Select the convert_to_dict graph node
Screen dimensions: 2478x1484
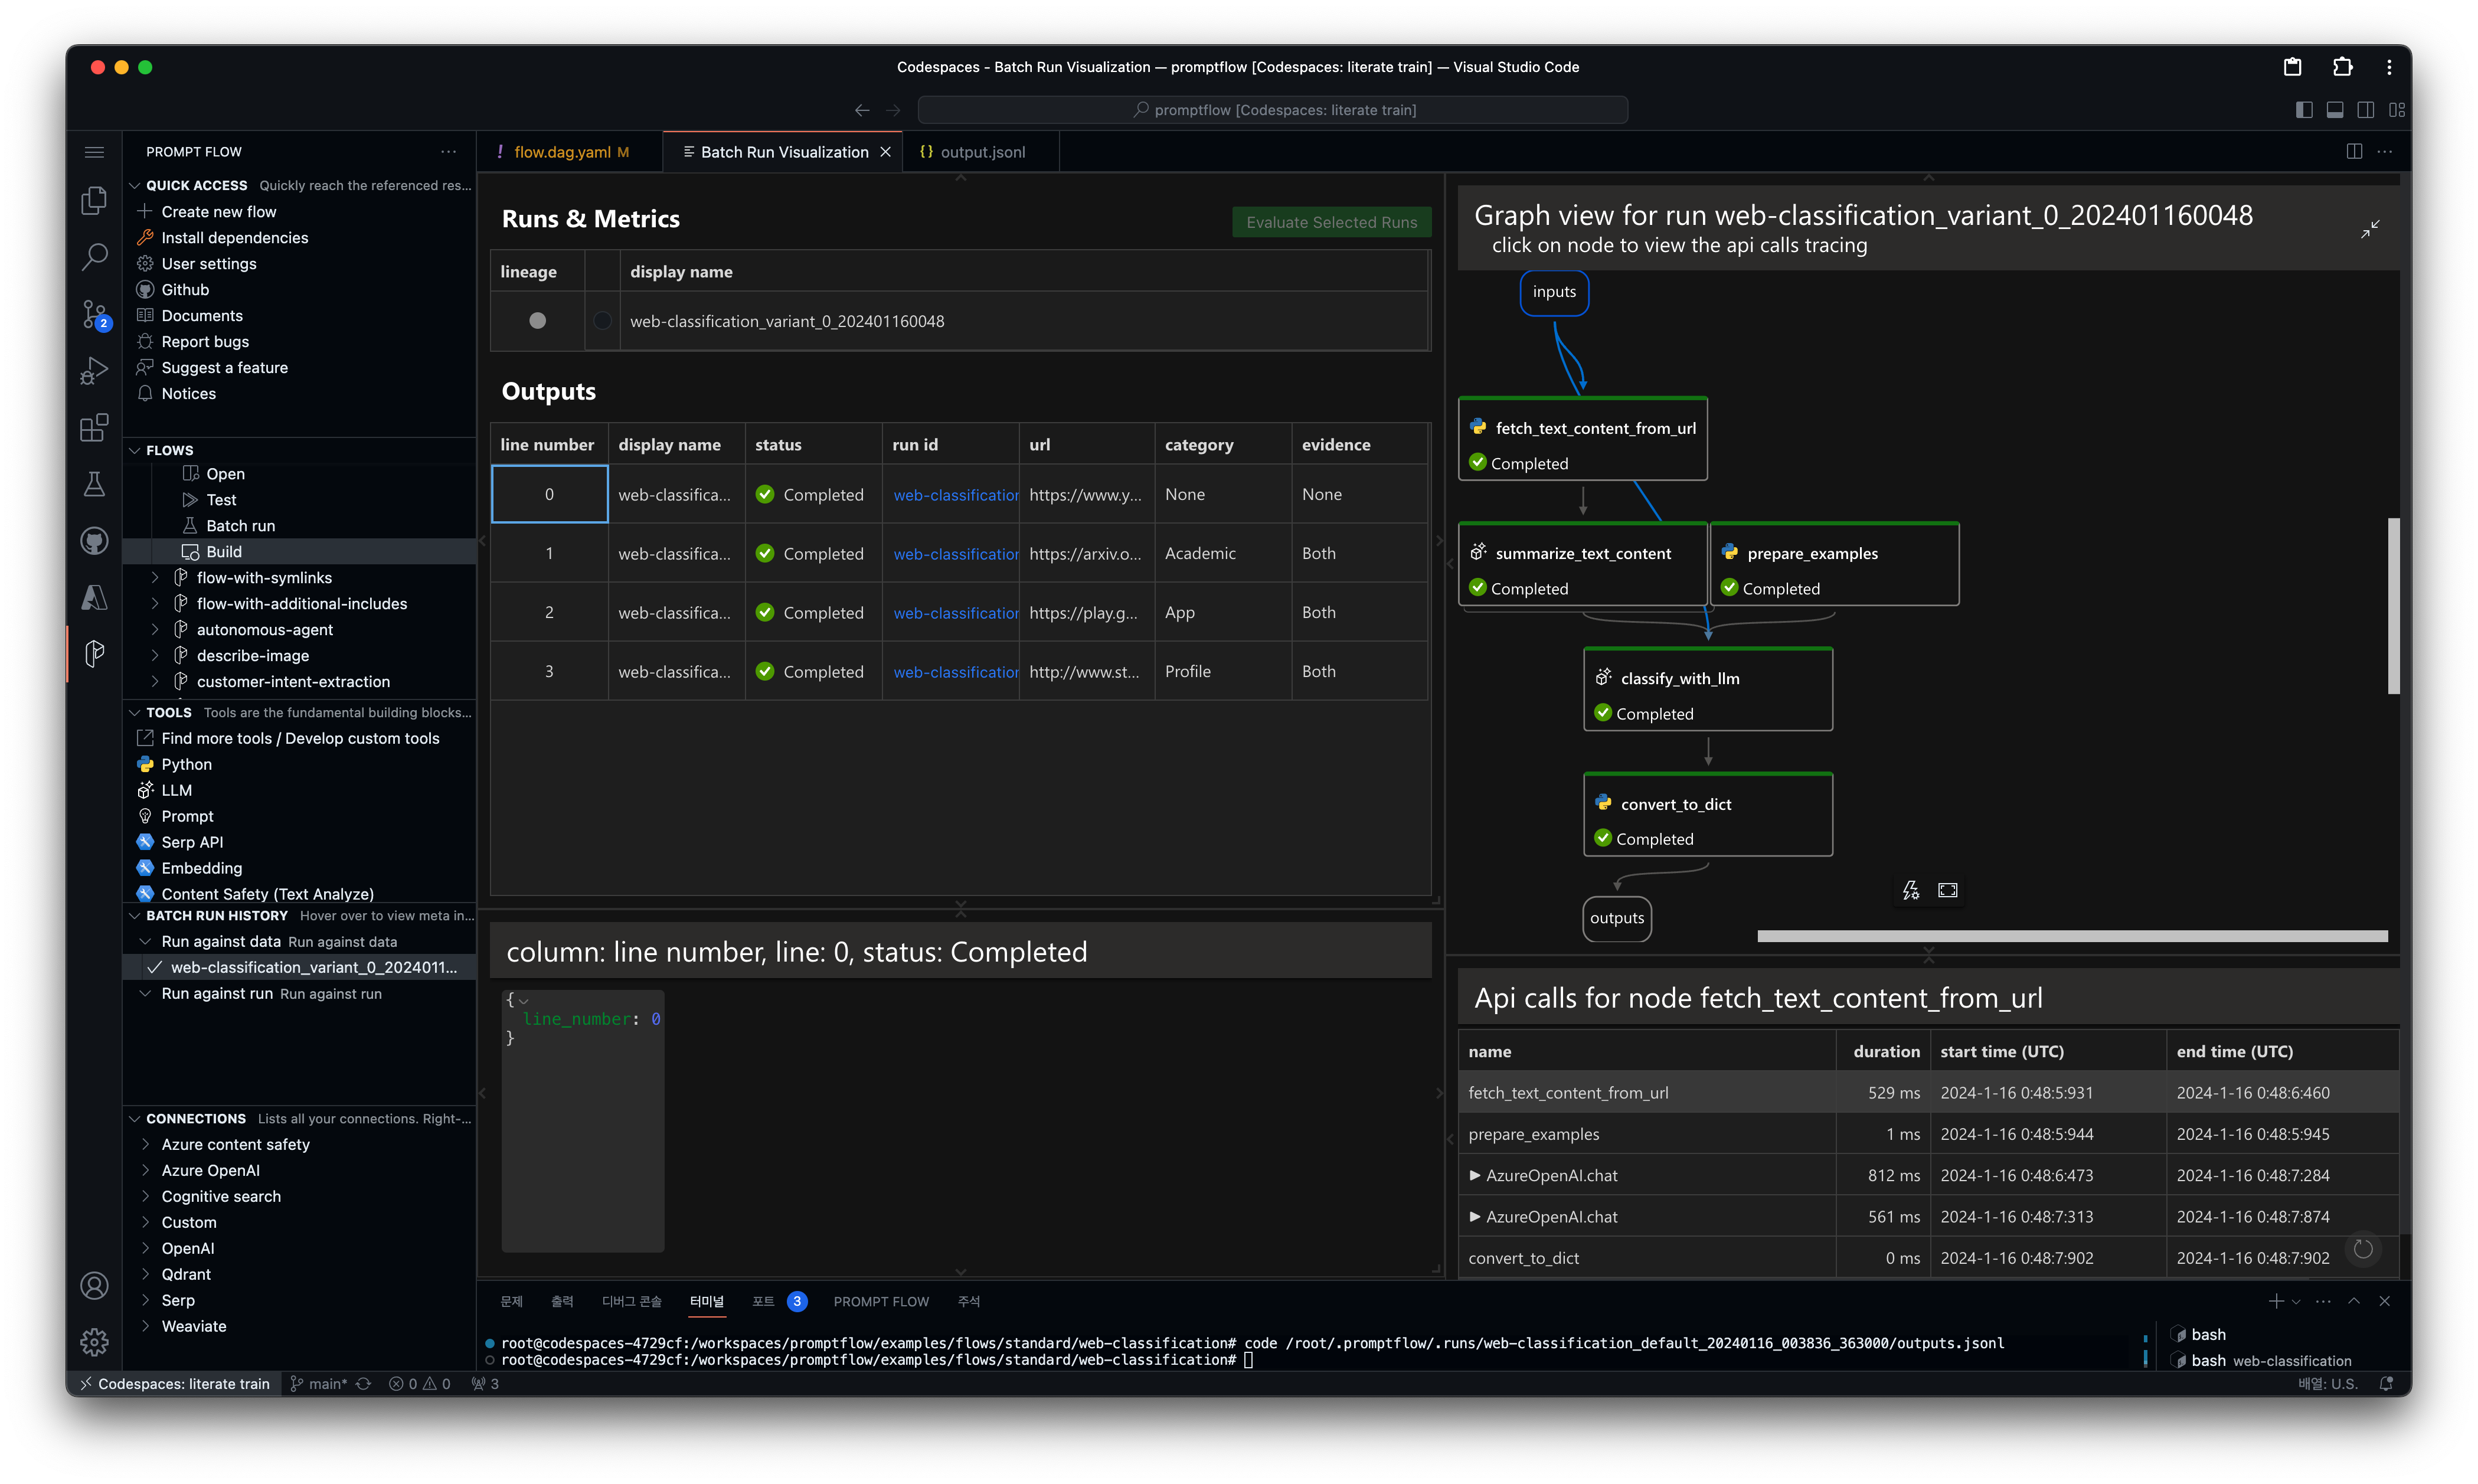click(x=1707, y=815)
